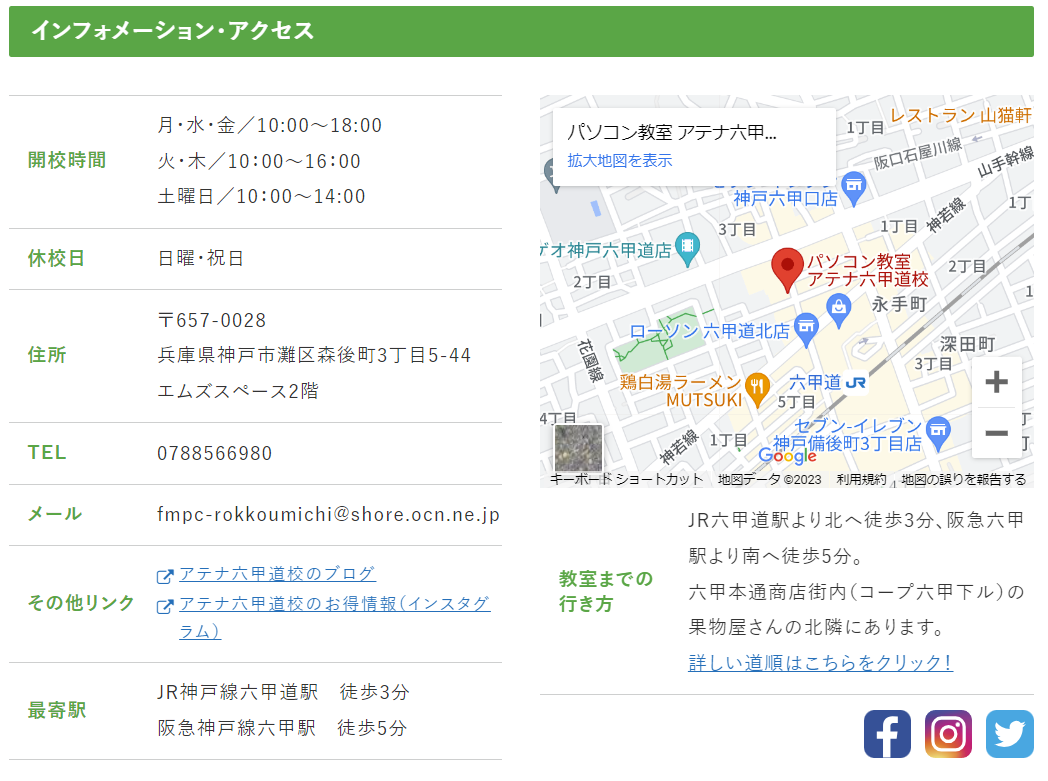Click the email address fmpc-rokkoumichi@shore.ocn.ne.jp
The image size is (1048, 781).
point(328,515)
